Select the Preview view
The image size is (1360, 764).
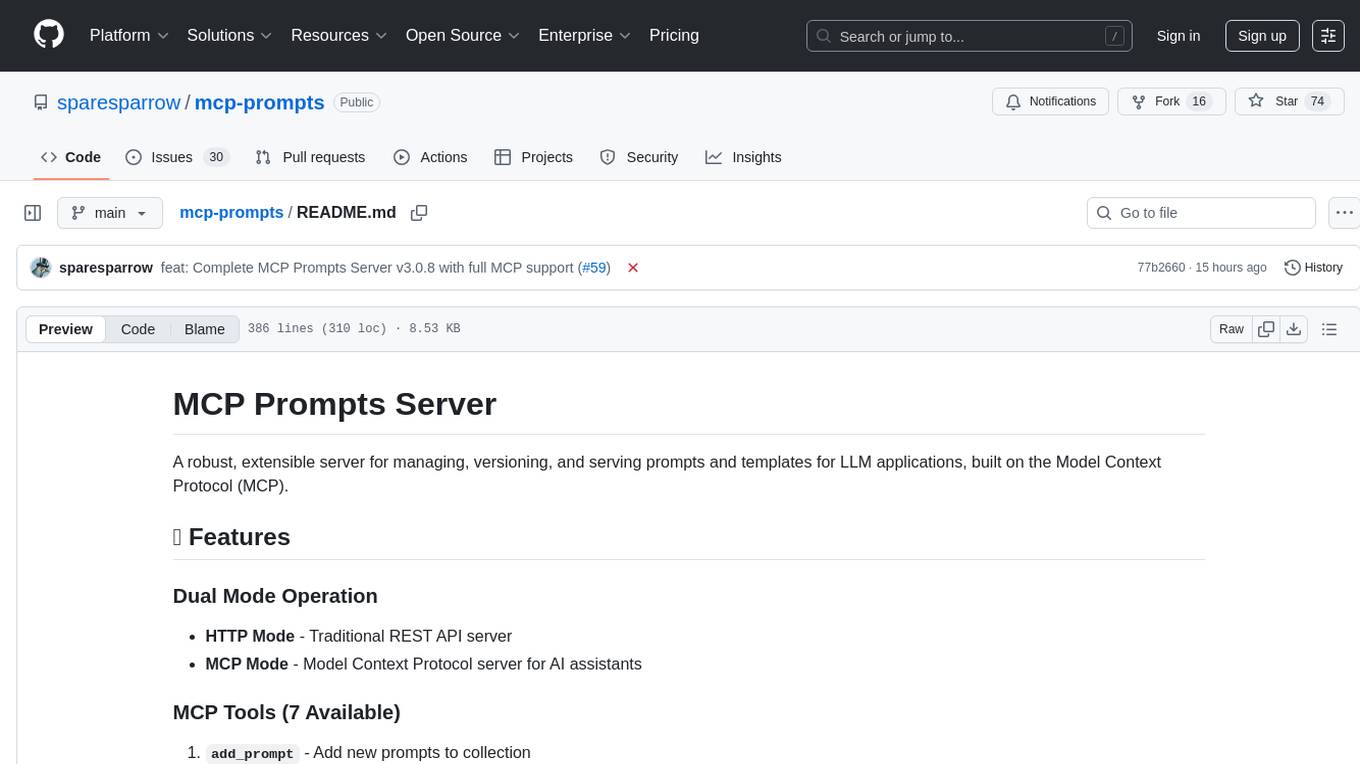(x=66, y=329)
